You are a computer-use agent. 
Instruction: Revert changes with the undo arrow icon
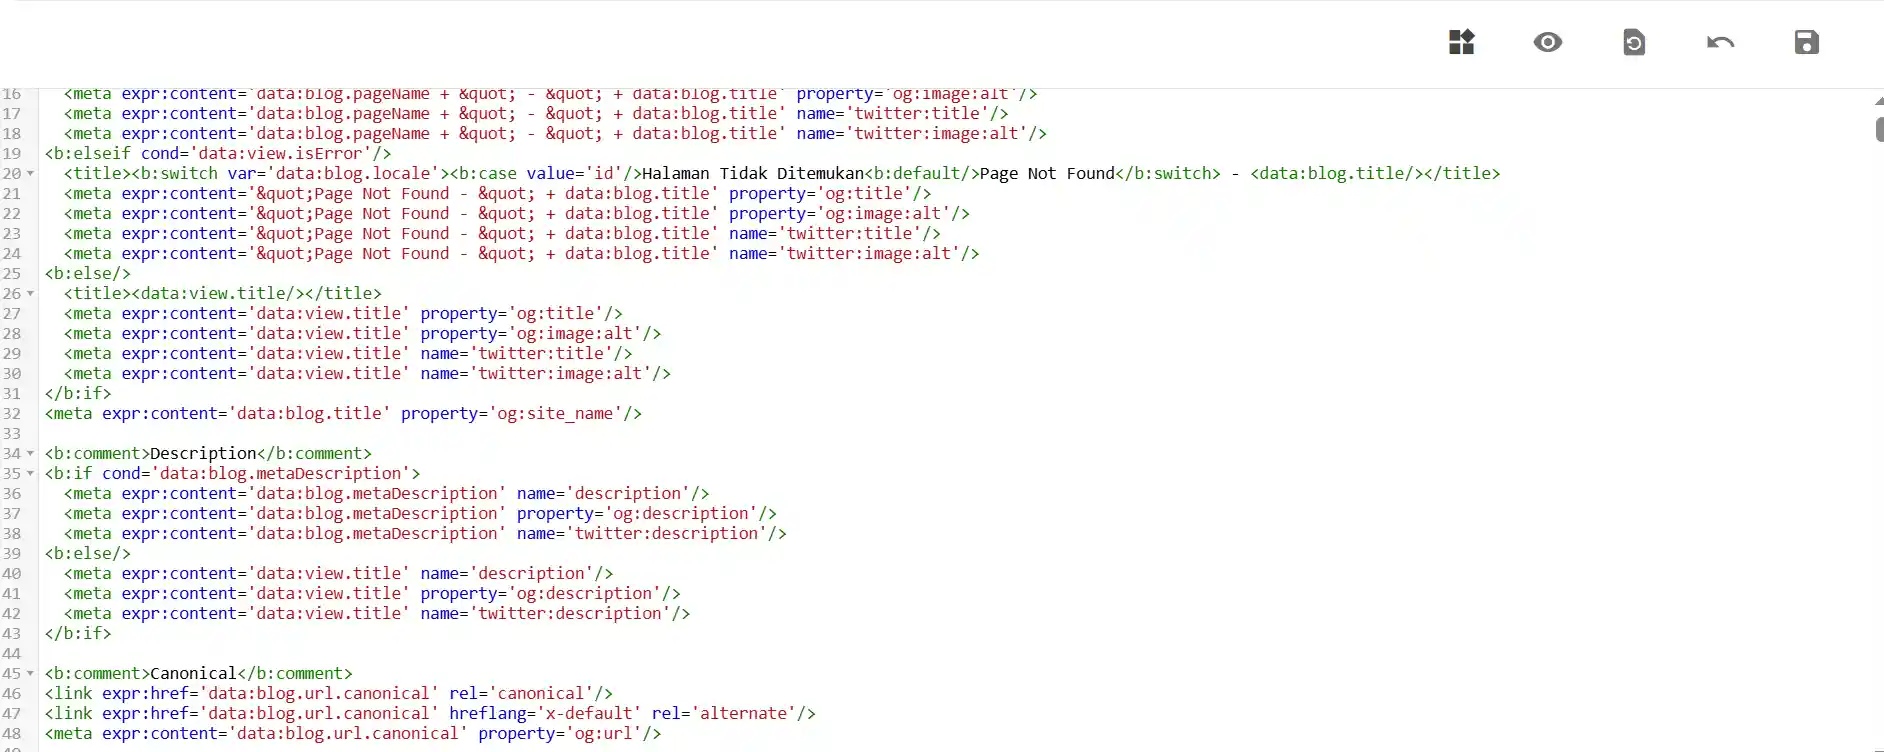(x=1720, y=42)
